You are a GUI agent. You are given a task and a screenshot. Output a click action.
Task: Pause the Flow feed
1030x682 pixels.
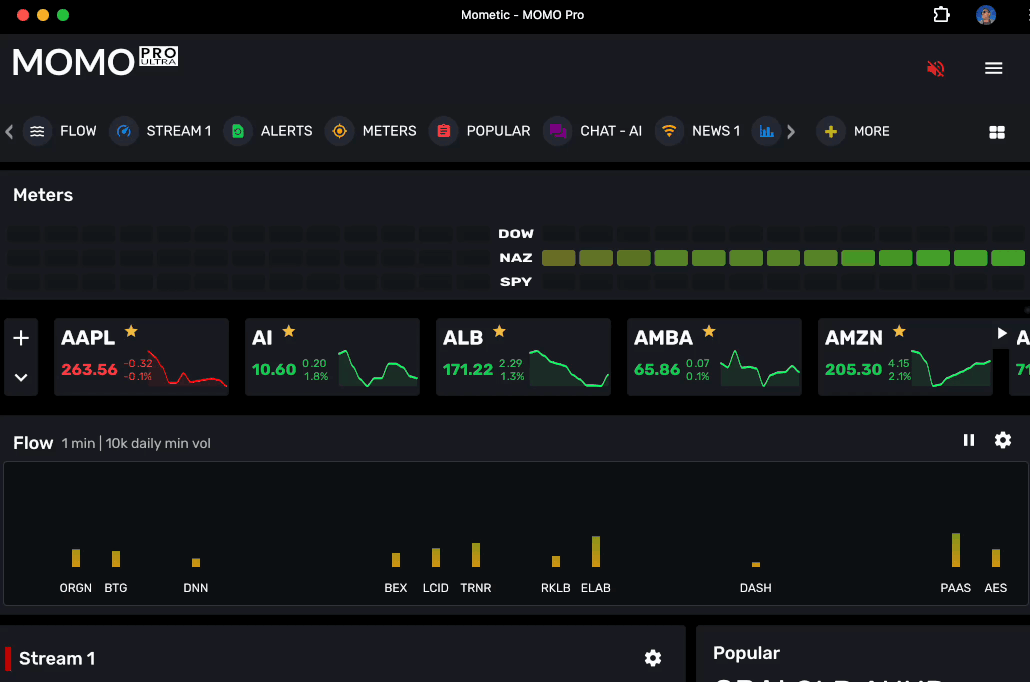click(x=969, y=440)
